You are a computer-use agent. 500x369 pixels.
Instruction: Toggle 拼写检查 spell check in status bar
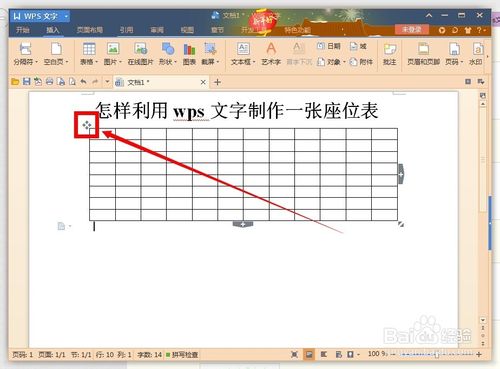(182, 355)
